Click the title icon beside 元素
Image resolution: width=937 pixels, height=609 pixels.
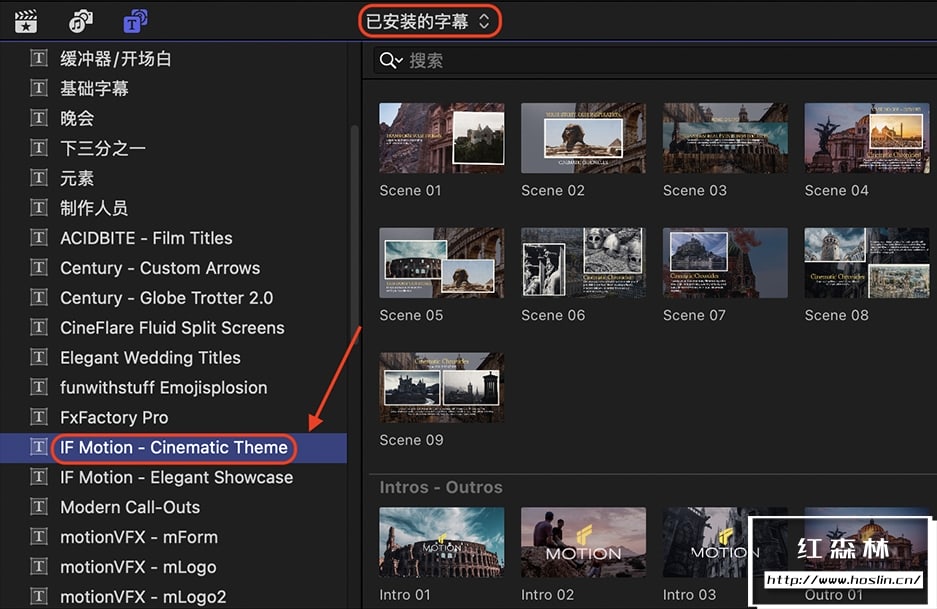[x=39, y=178]
